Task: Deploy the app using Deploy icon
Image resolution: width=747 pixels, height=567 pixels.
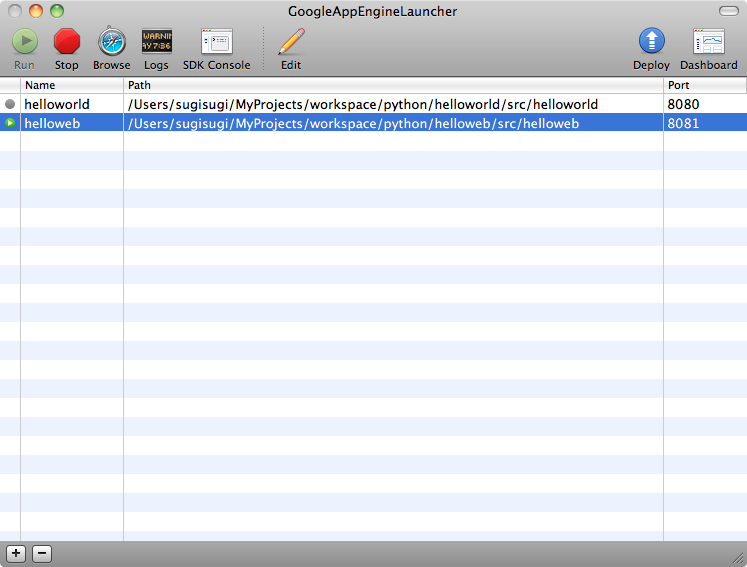Action: [x=651, y=41]
